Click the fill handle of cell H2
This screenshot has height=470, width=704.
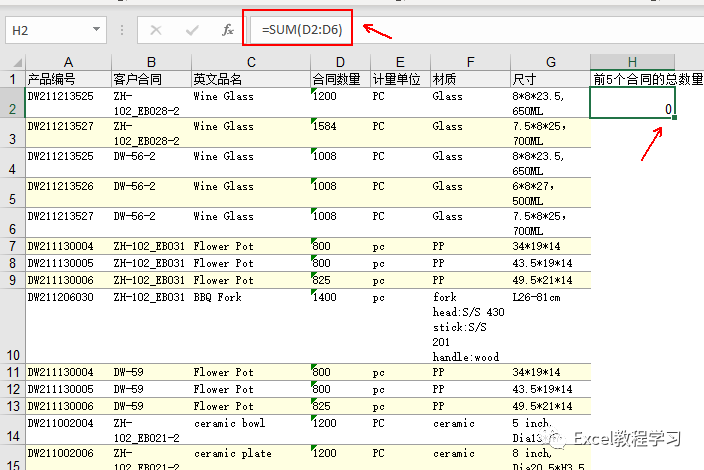pyautogui.click(x=674, y=118)
